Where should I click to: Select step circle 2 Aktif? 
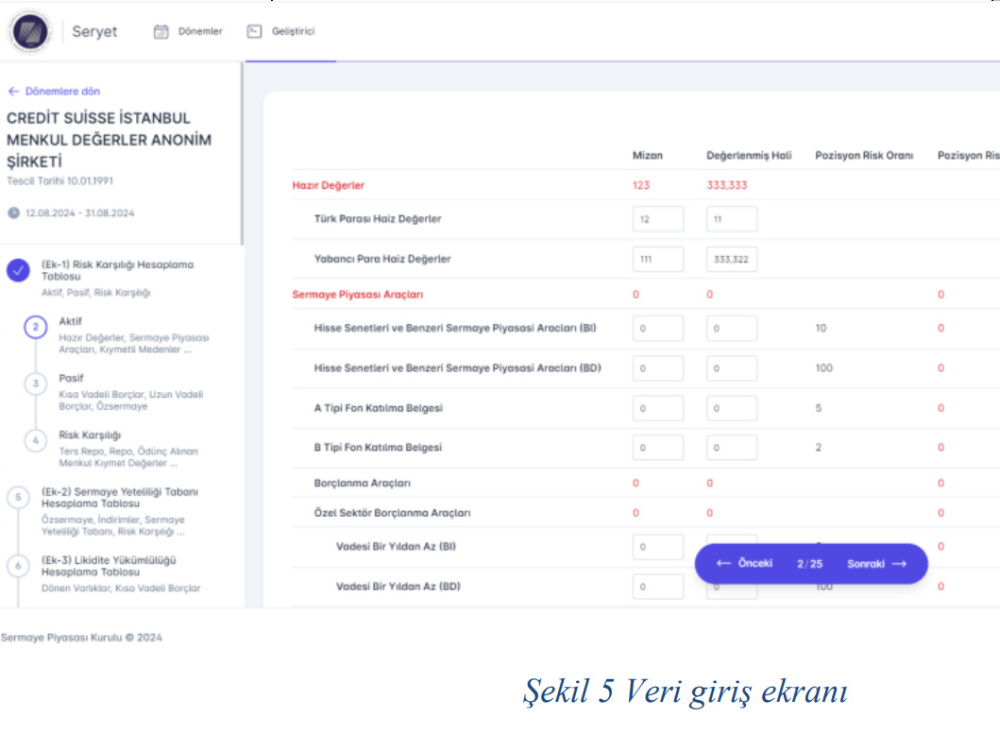click(x=36, y=327)
